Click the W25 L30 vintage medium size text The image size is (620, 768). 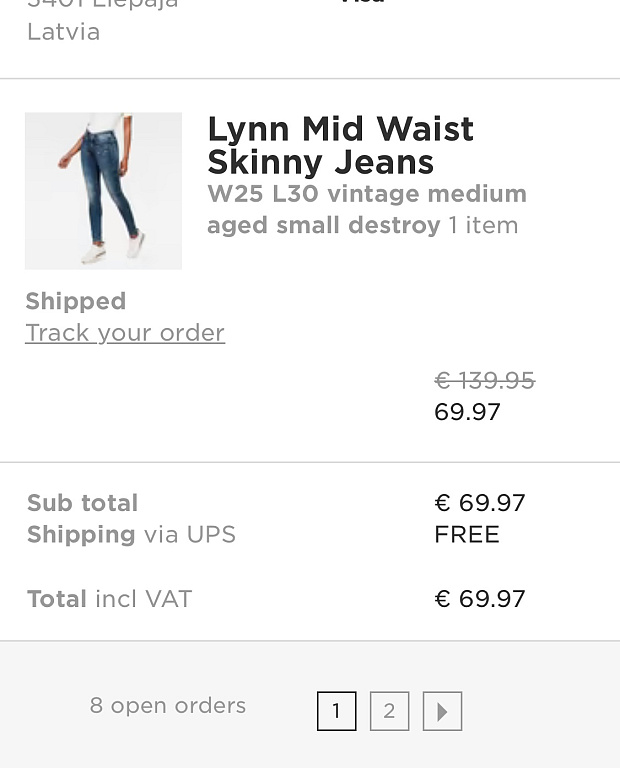point(367,194)
